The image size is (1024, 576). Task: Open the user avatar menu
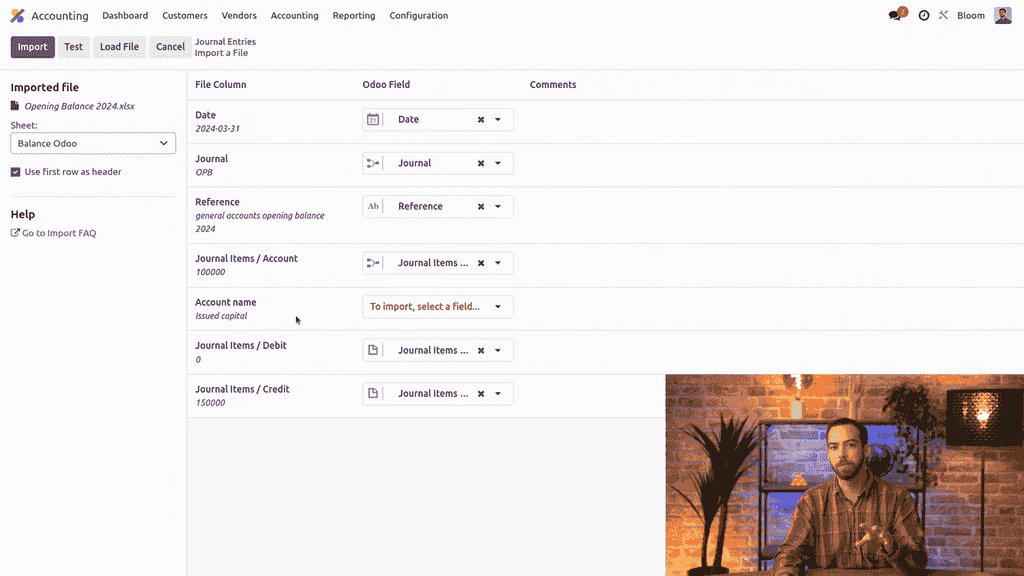coord(1002,16)
